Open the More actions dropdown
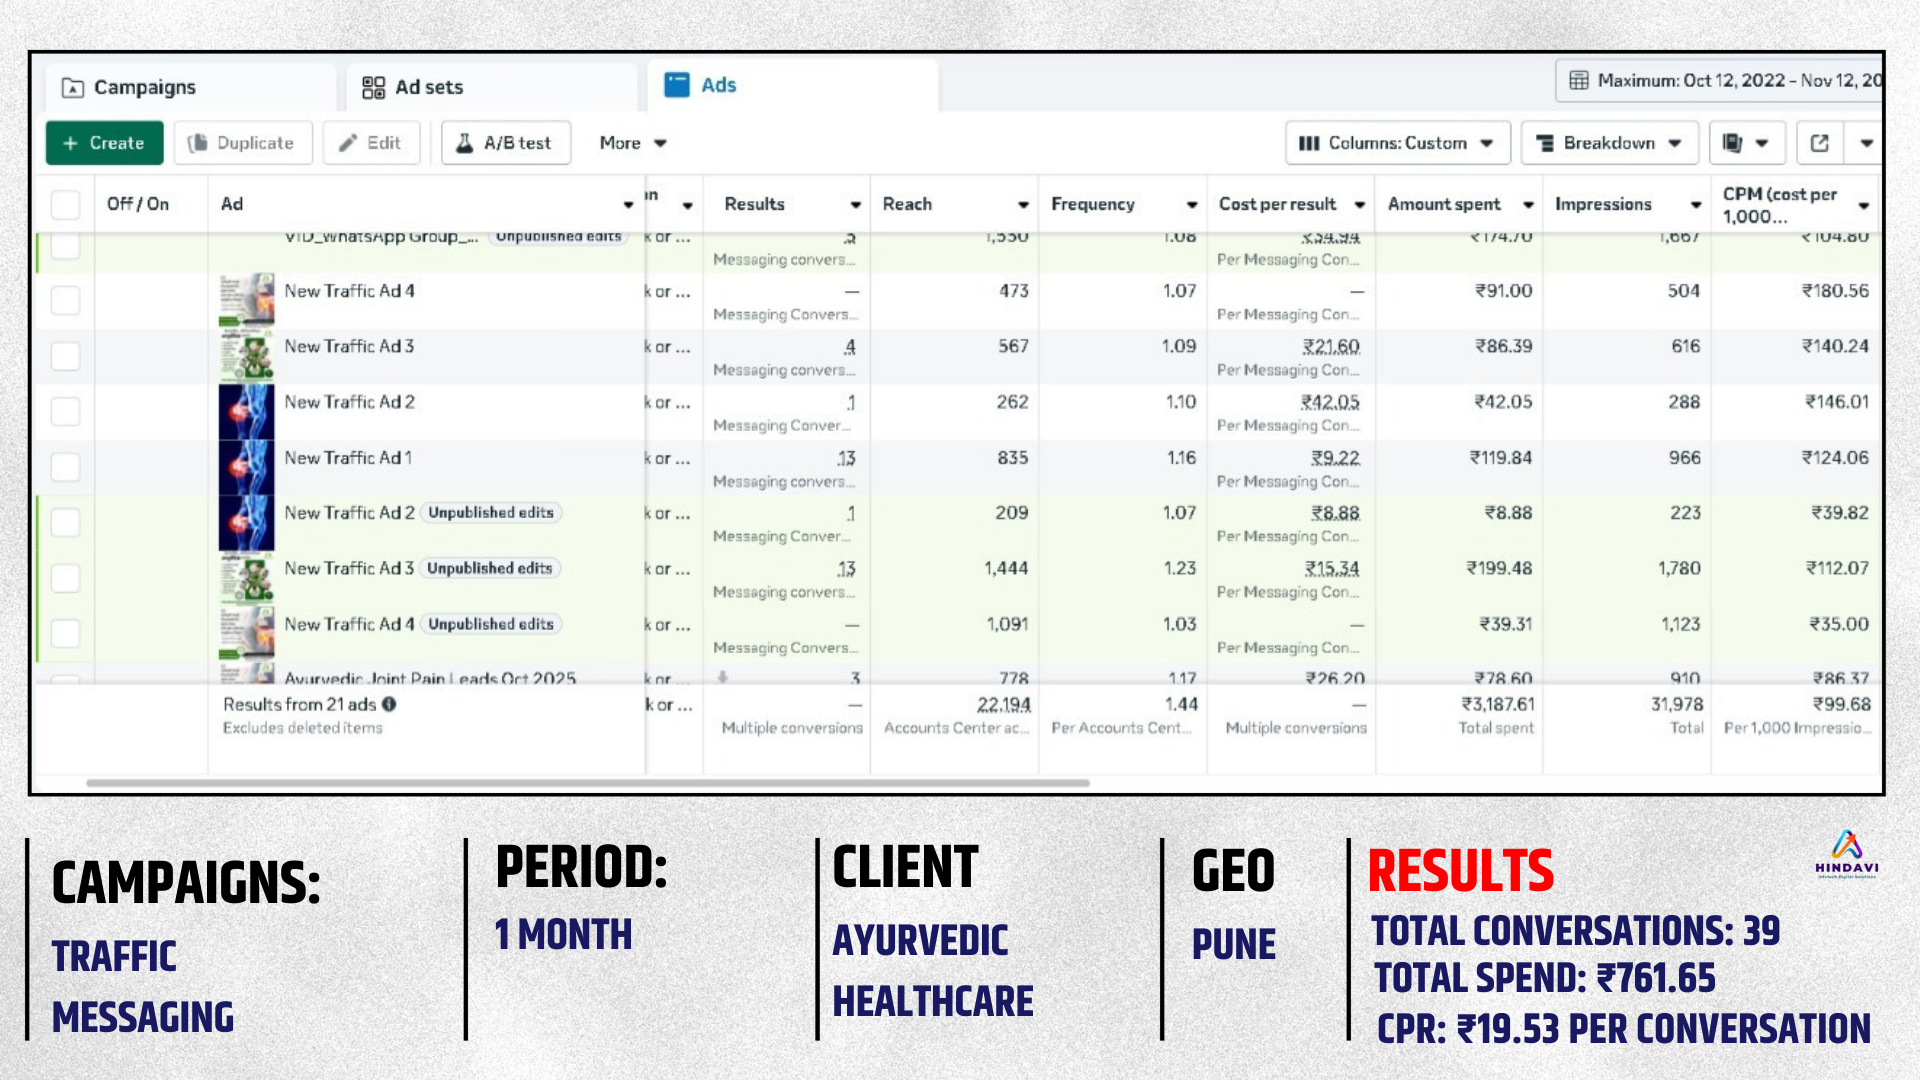Image resolution: width=1920 pixels, height=1080 pixels. (x=632, y=143)
